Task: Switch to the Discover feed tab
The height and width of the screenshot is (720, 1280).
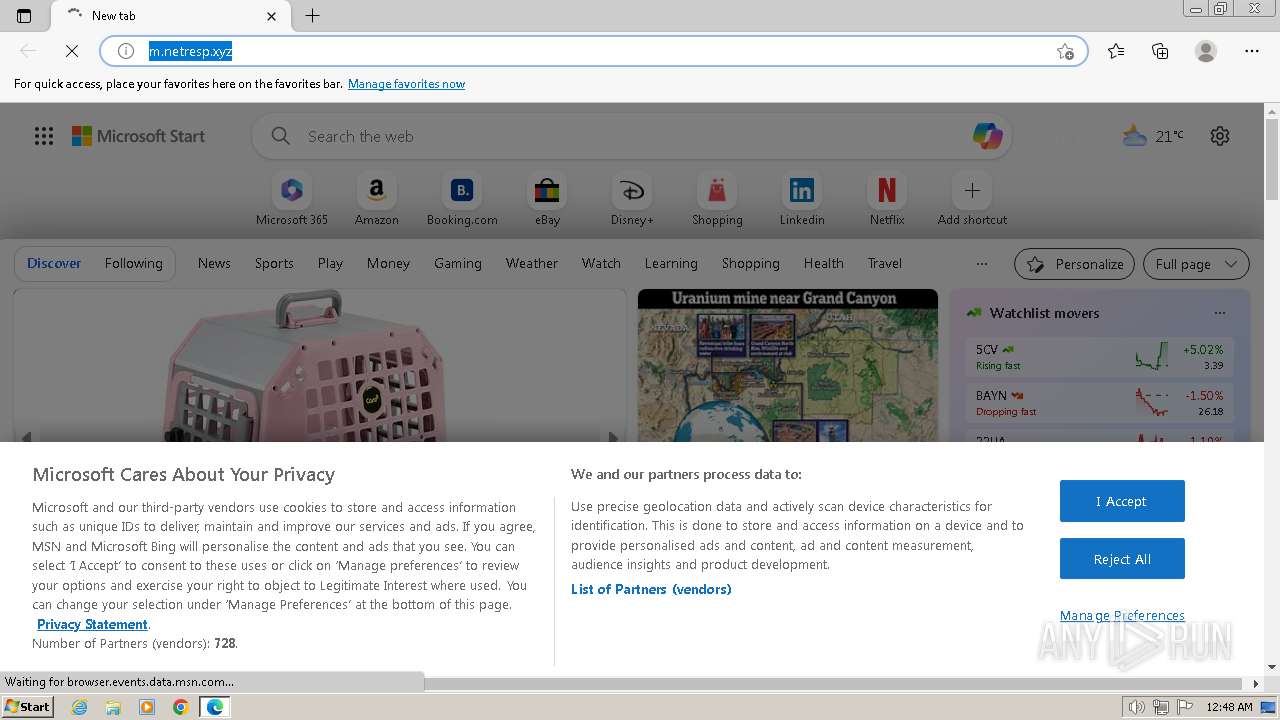Action: click(x=54, y=263)
